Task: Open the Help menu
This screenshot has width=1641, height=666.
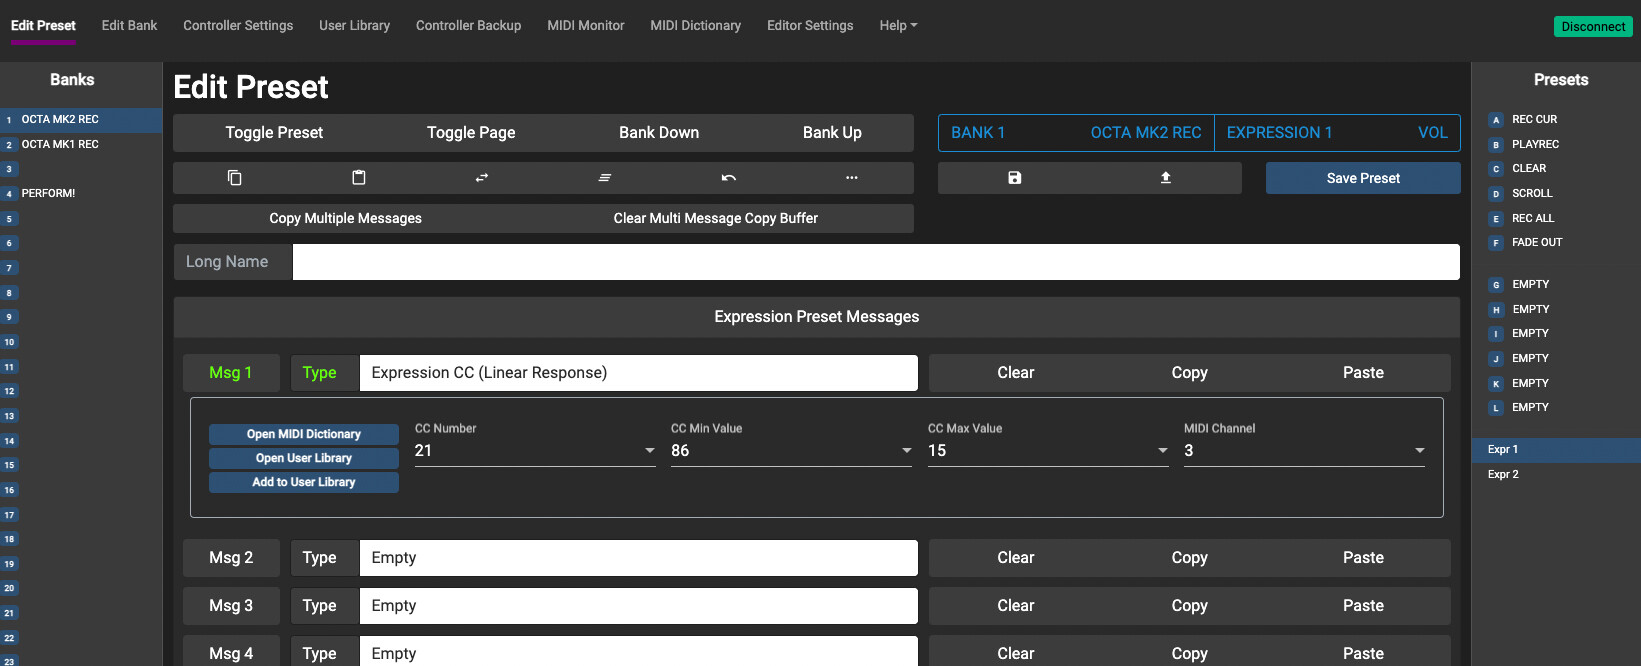Action: (897, 25)
